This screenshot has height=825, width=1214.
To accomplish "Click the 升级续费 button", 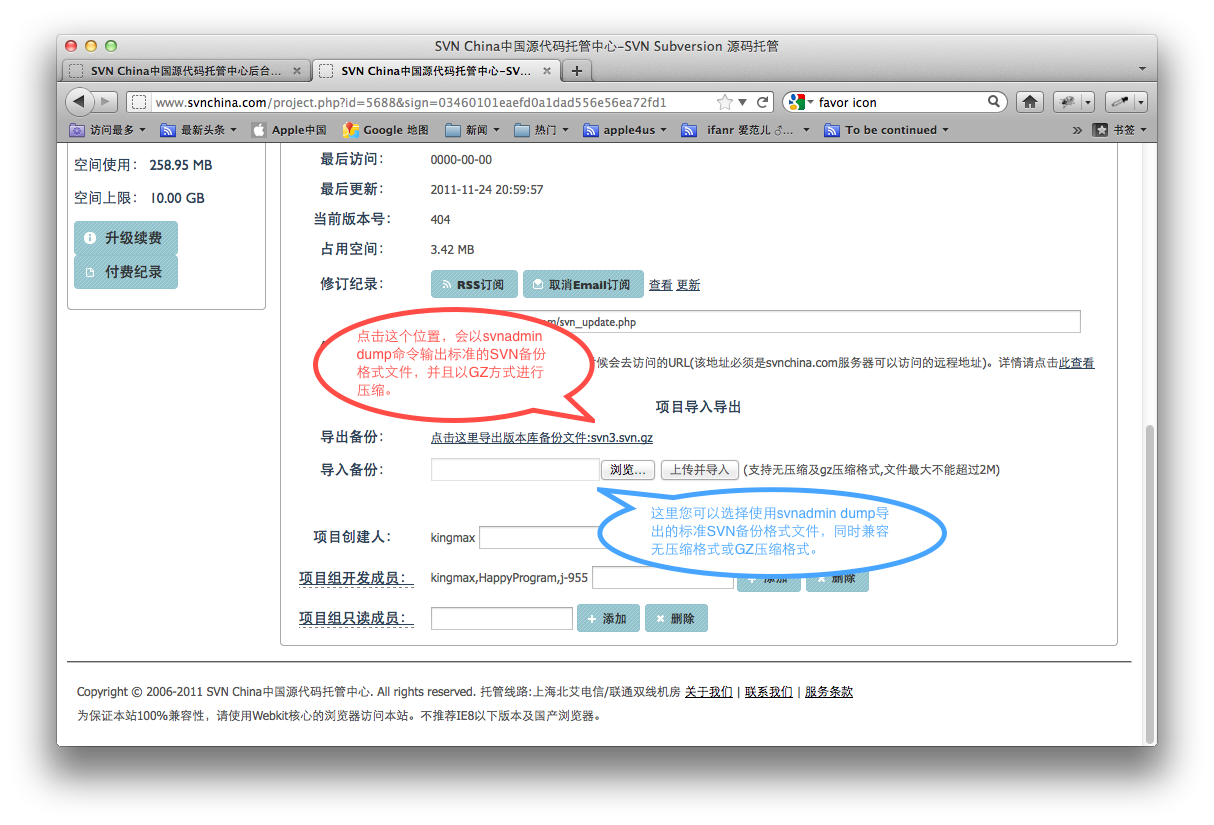I will (126, 238).
